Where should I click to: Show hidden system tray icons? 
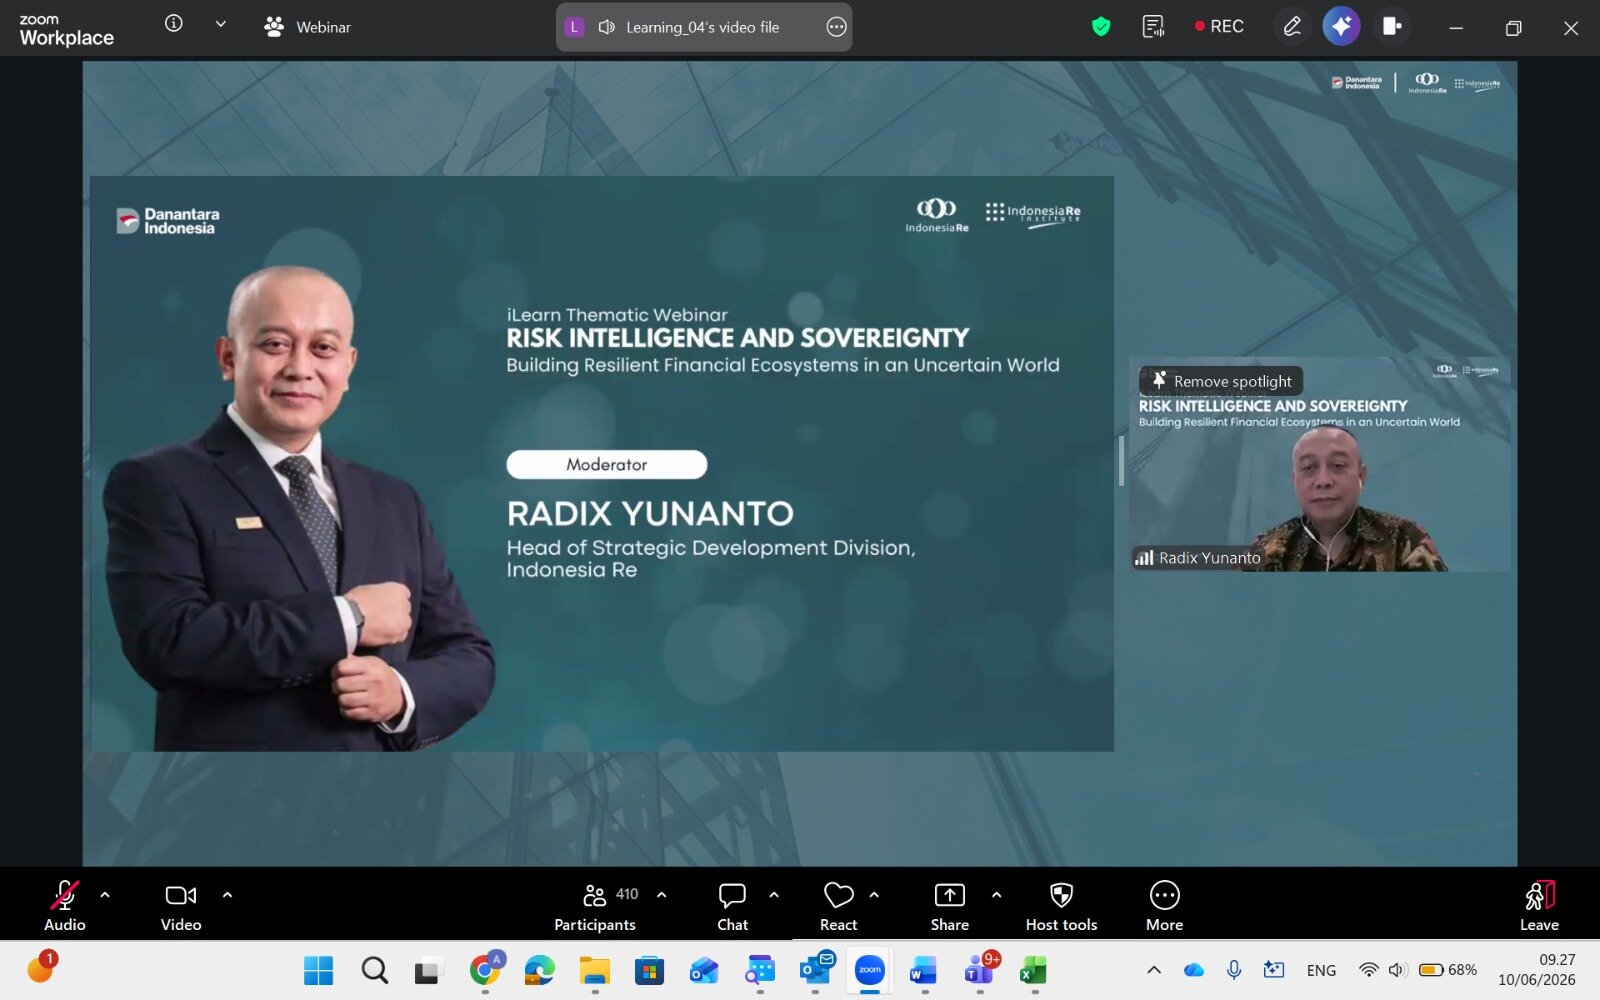pos(1154,970)
